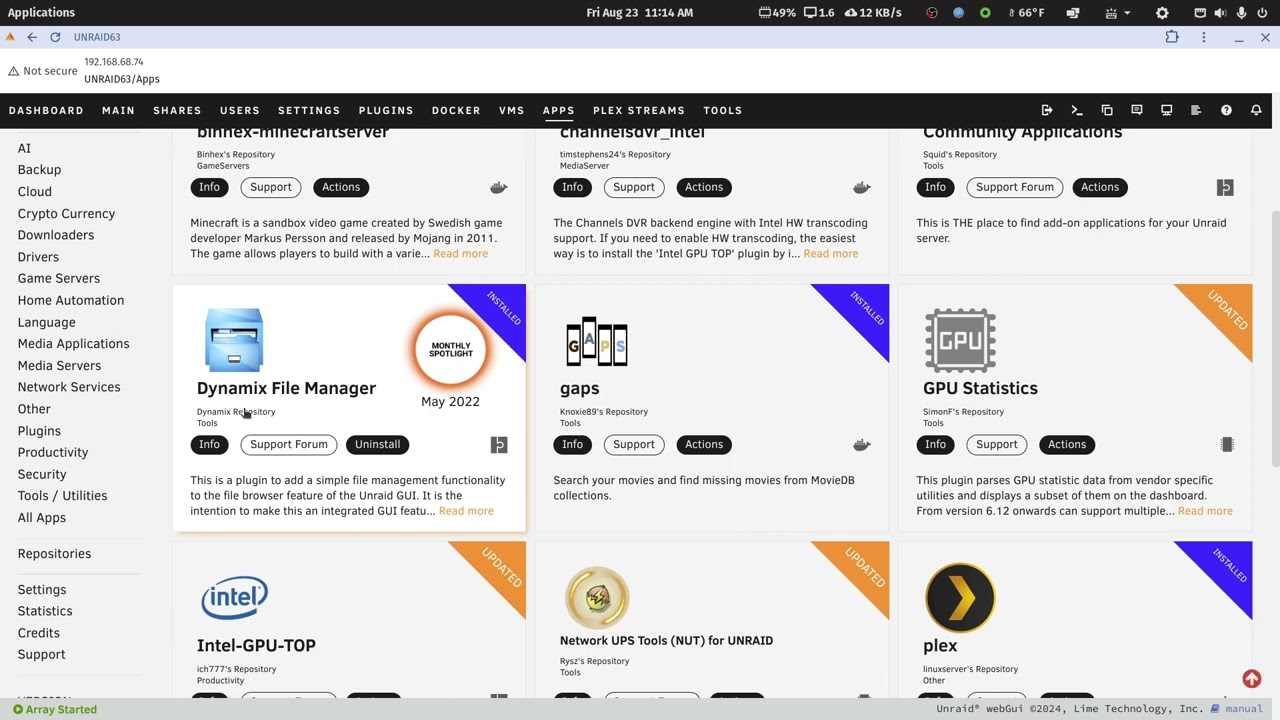The image size is (1280, 720).
Task: Open Statistics in sidebar
Action: tap(45, 611)
